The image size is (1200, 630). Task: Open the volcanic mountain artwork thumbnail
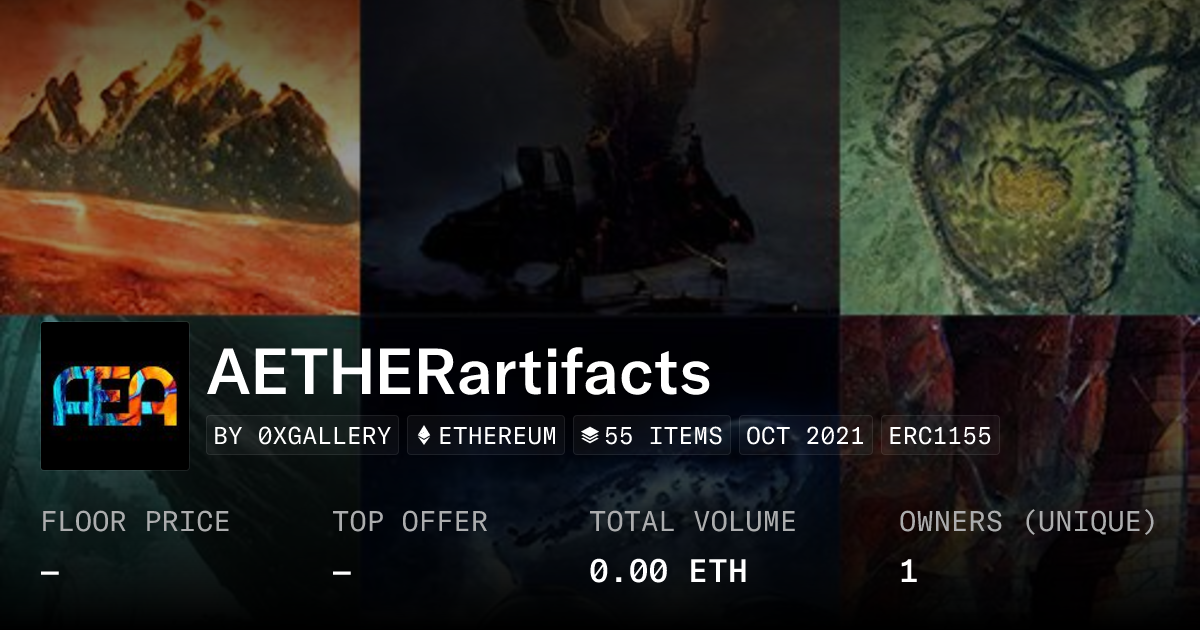[x=180, y=150]
